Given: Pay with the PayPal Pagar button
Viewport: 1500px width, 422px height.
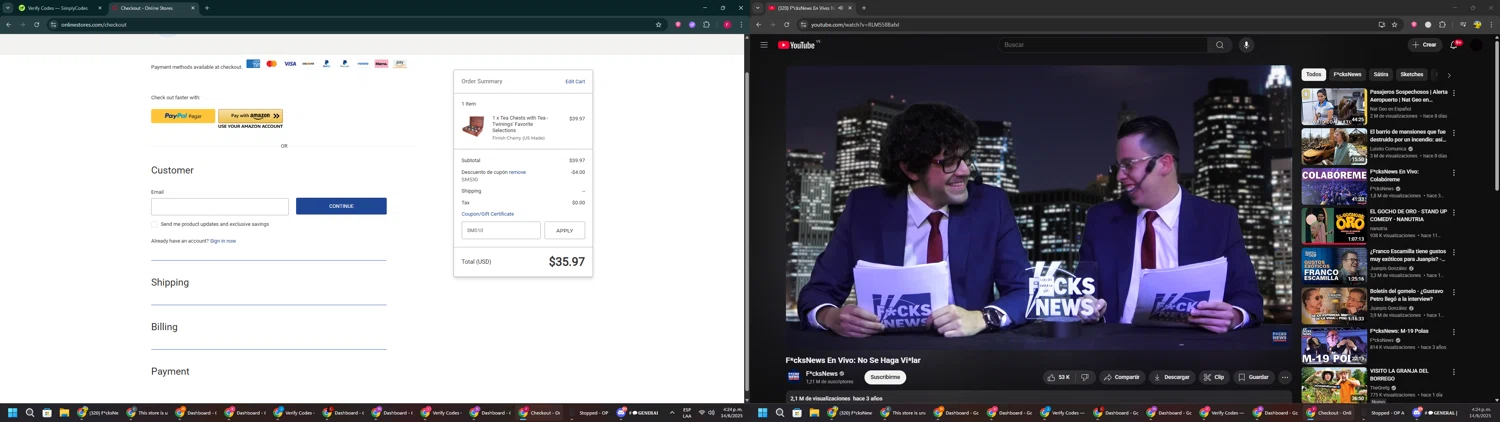Looking at the screenshot, I should click(183, 116).
